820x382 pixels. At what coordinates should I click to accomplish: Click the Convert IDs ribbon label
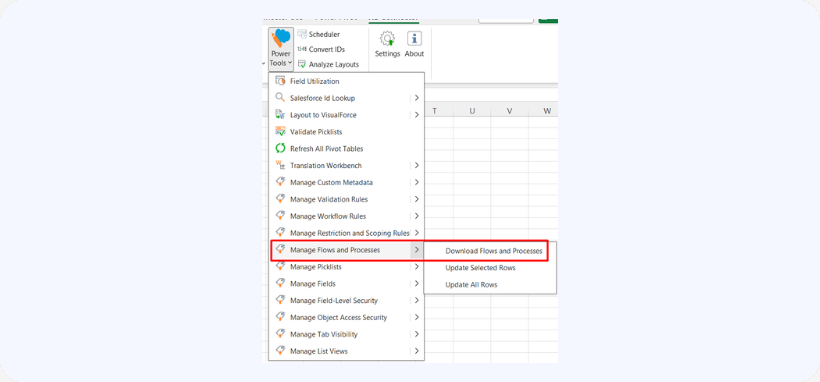tap(327, 49)
